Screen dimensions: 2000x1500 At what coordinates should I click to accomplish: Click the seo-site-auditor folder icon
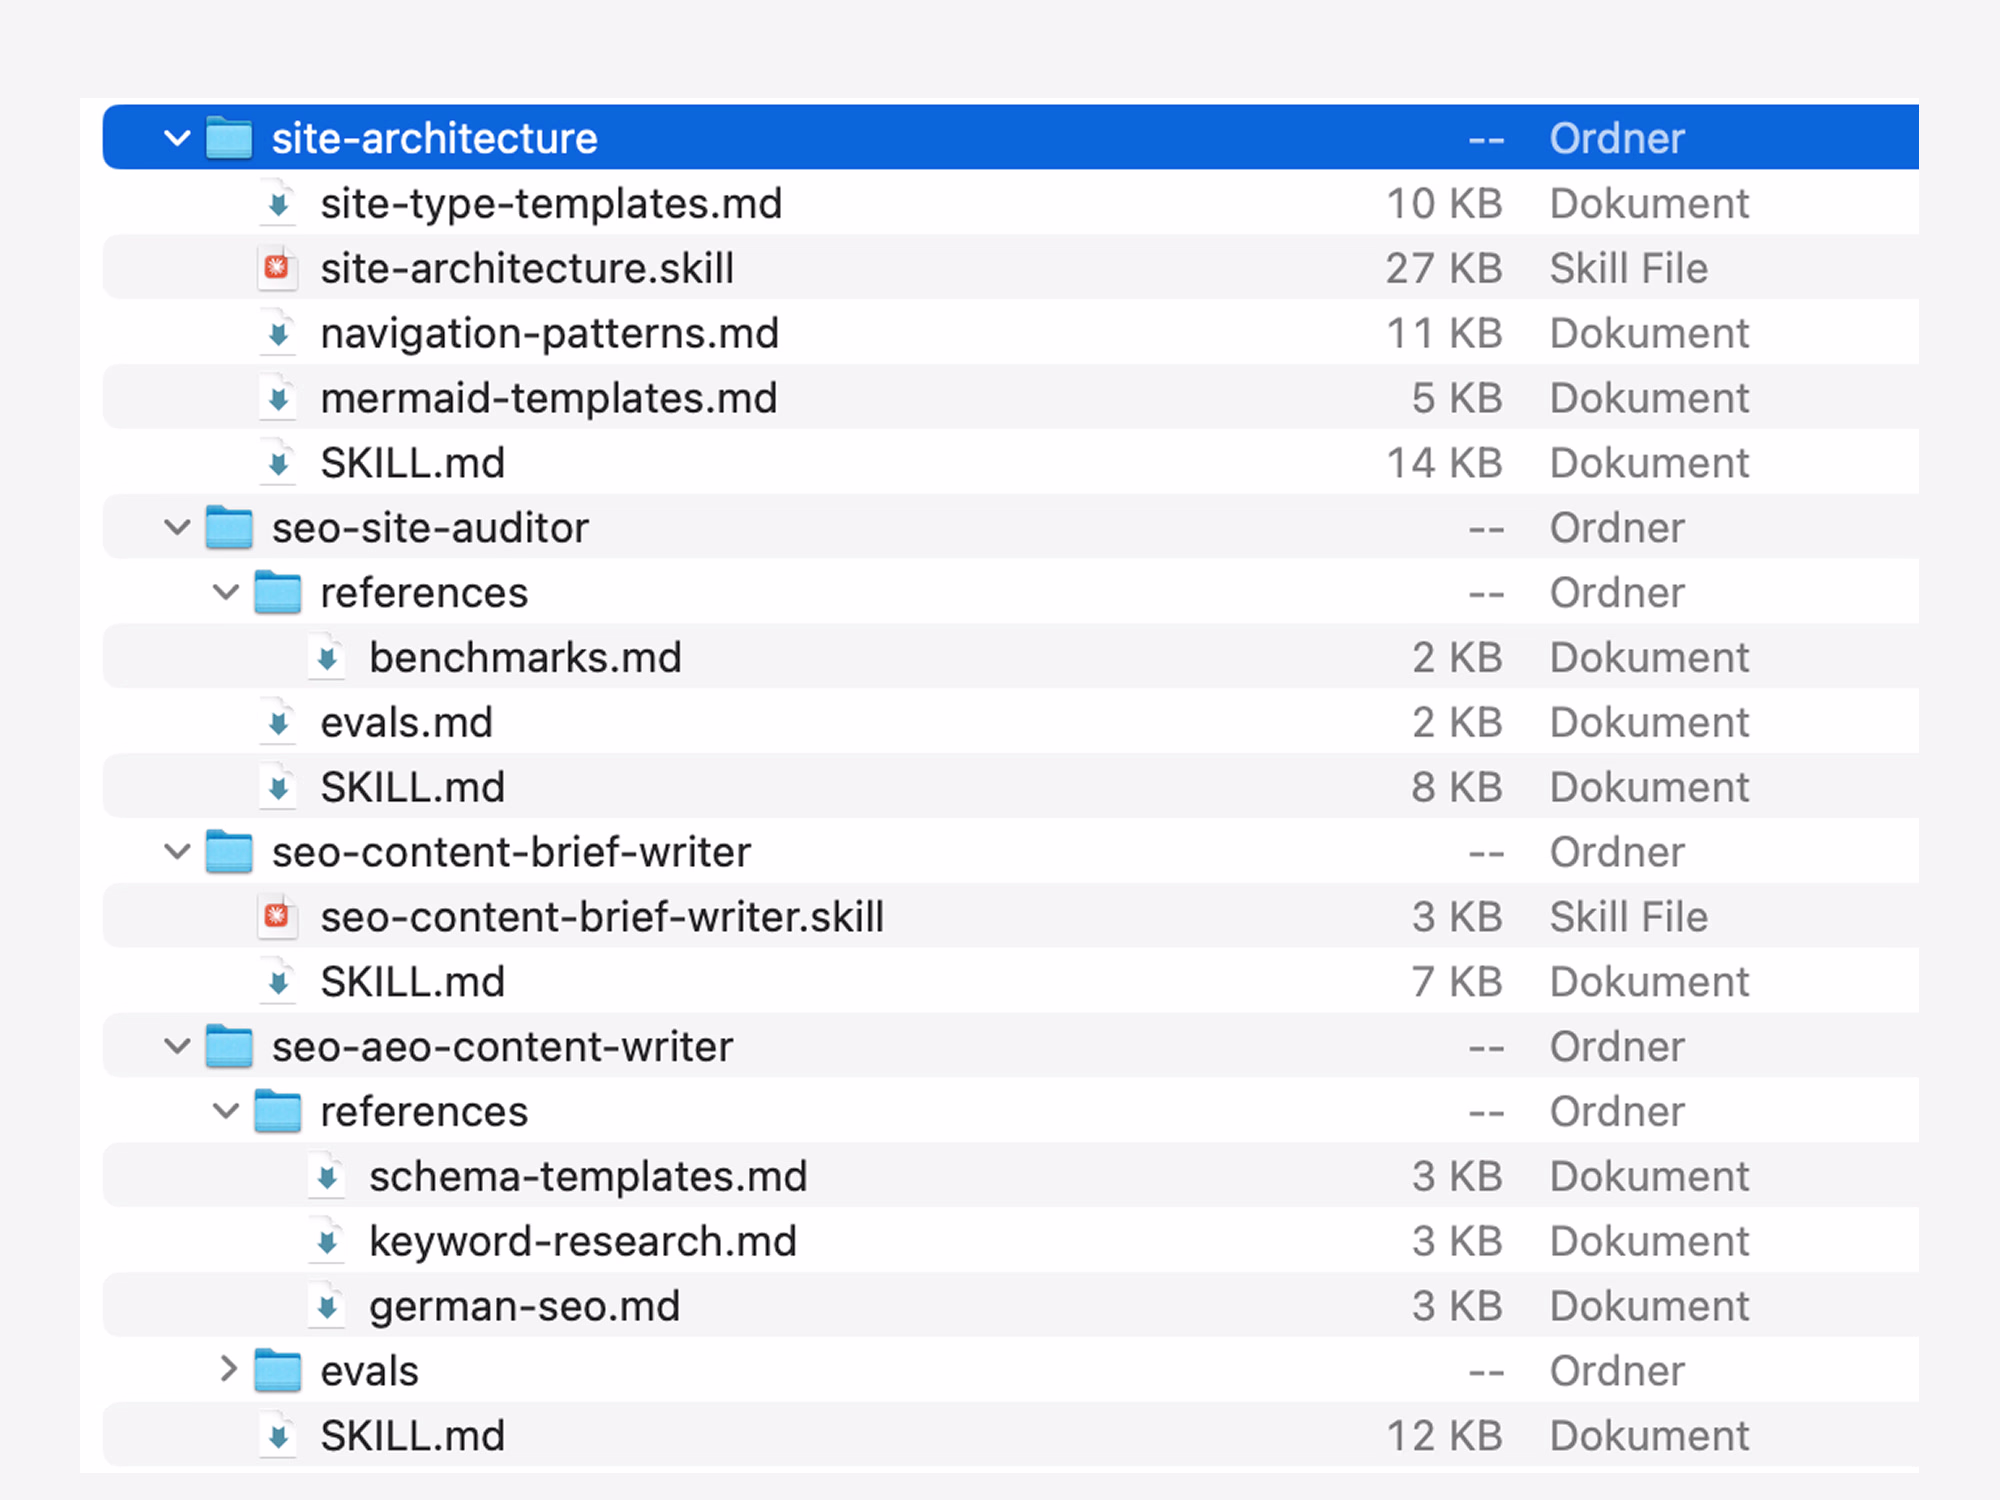tap(229, 527)
